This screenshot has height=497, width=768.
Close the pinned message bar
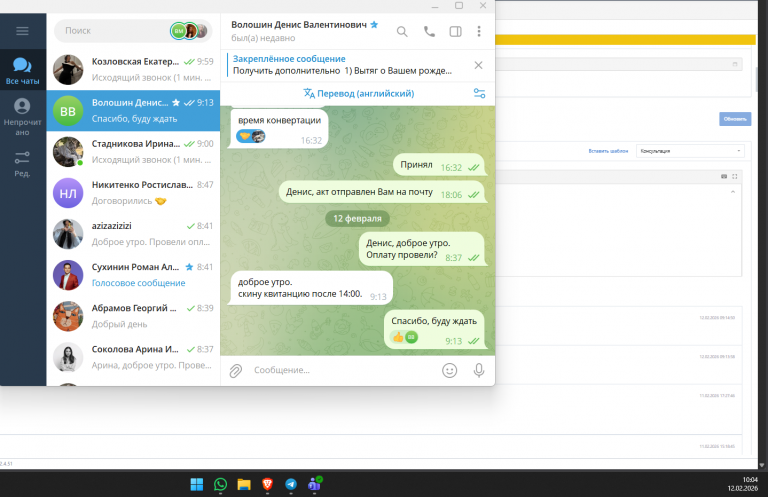click(x=479, y=65)
